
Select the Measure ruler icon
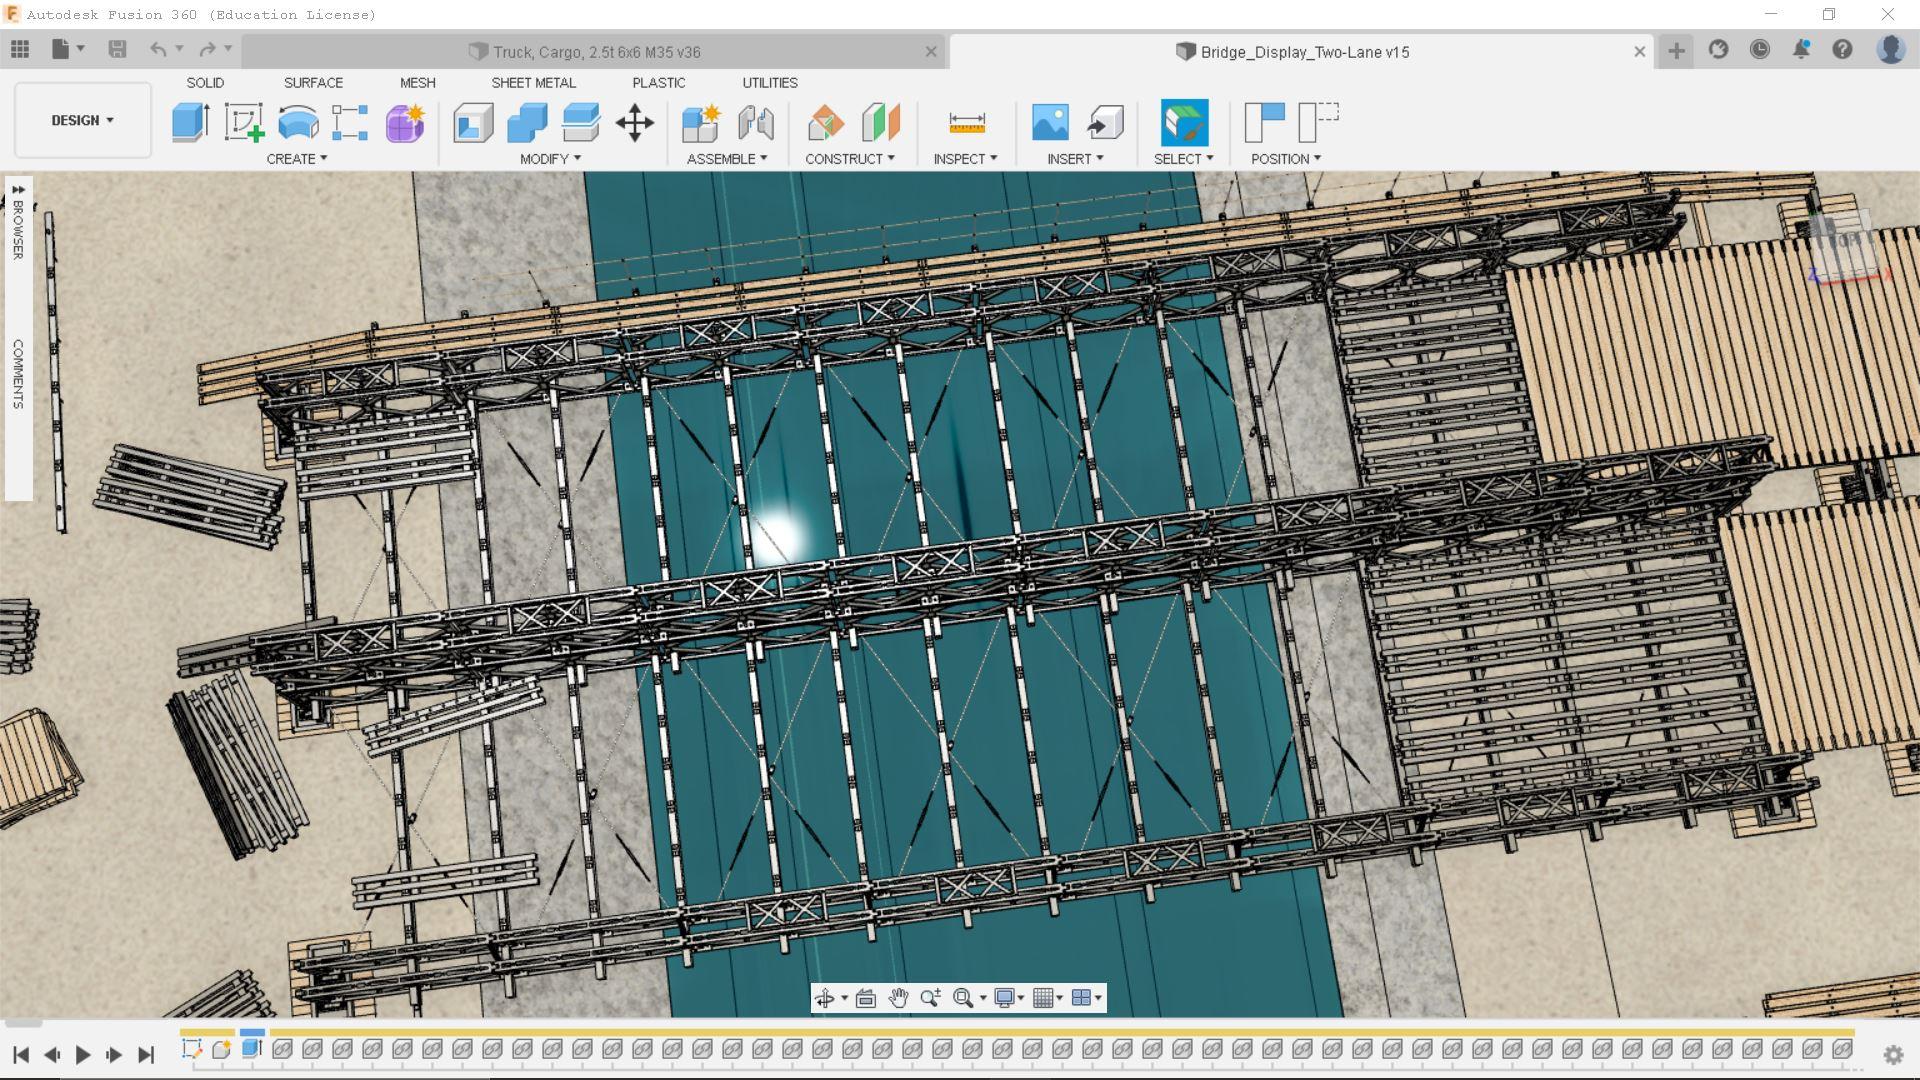pos(966,123)
